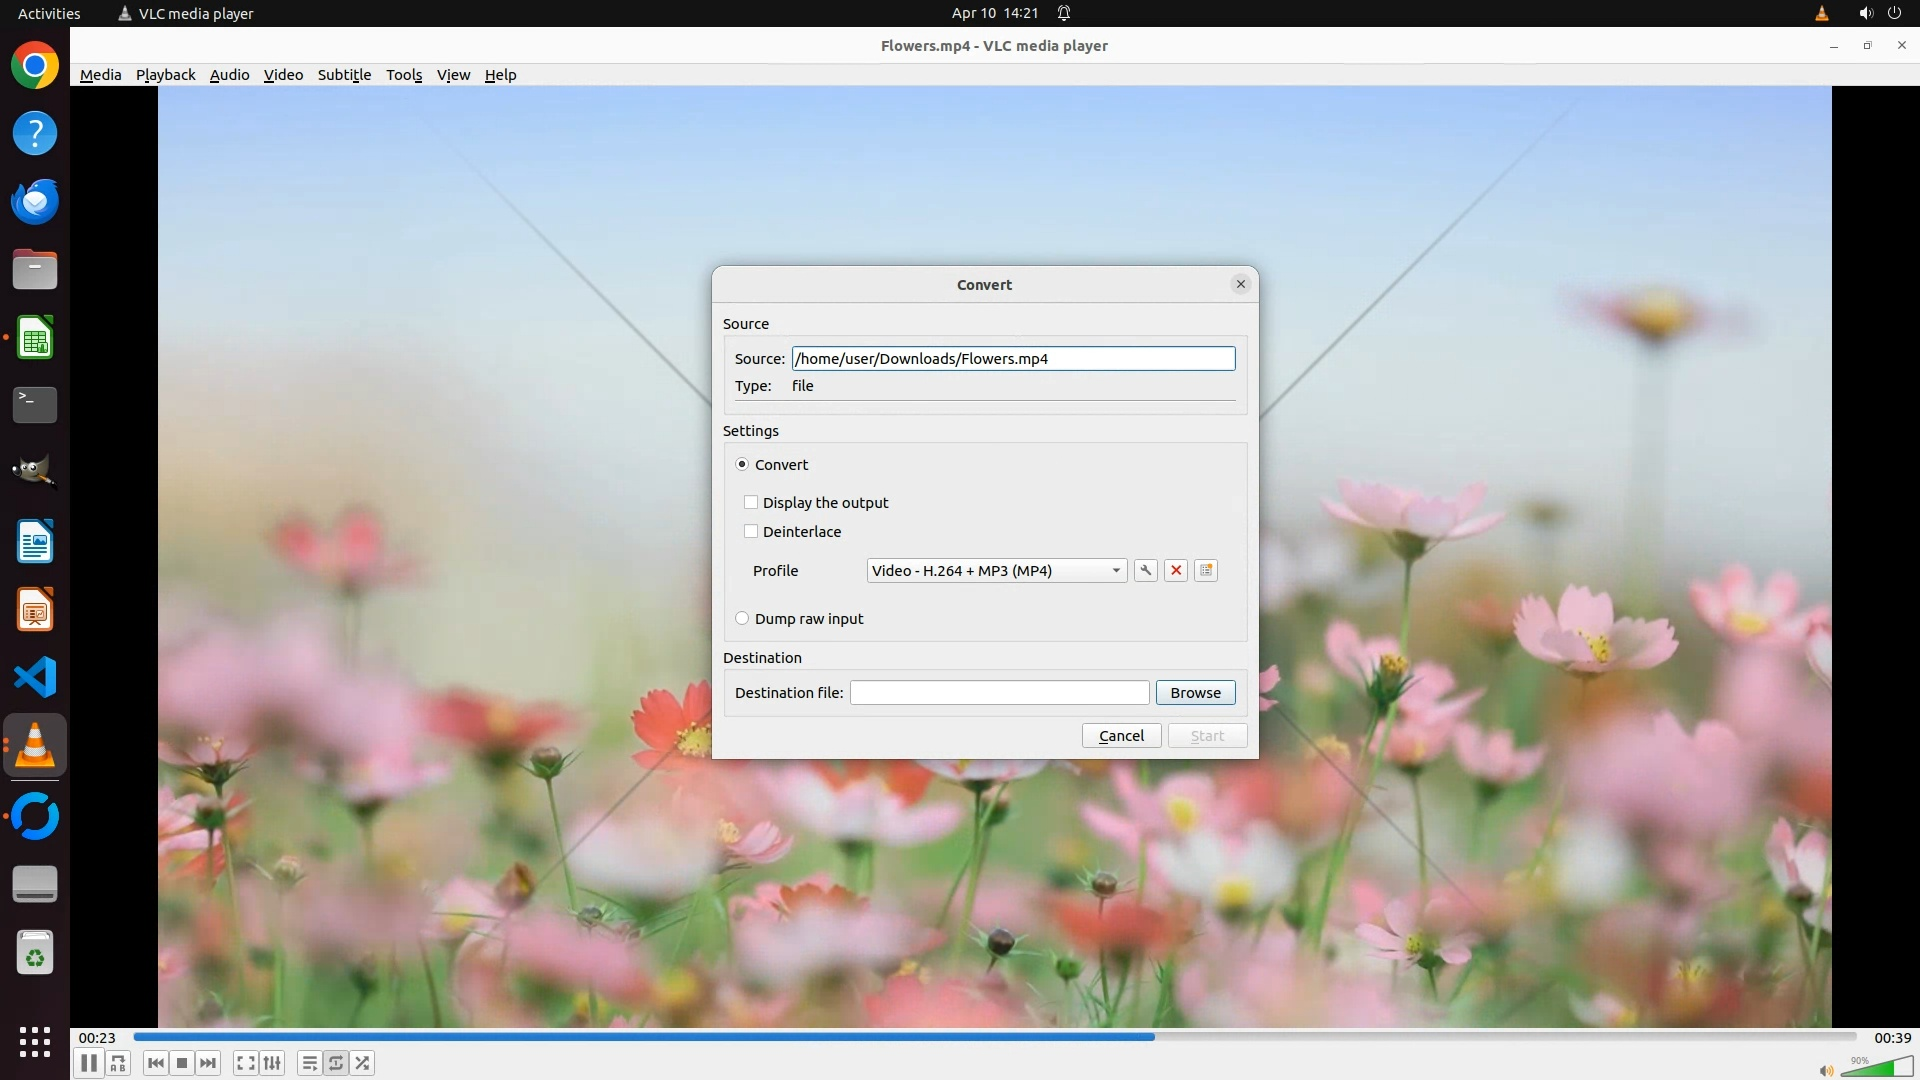Browse for destination file

tap(1195, 692)
